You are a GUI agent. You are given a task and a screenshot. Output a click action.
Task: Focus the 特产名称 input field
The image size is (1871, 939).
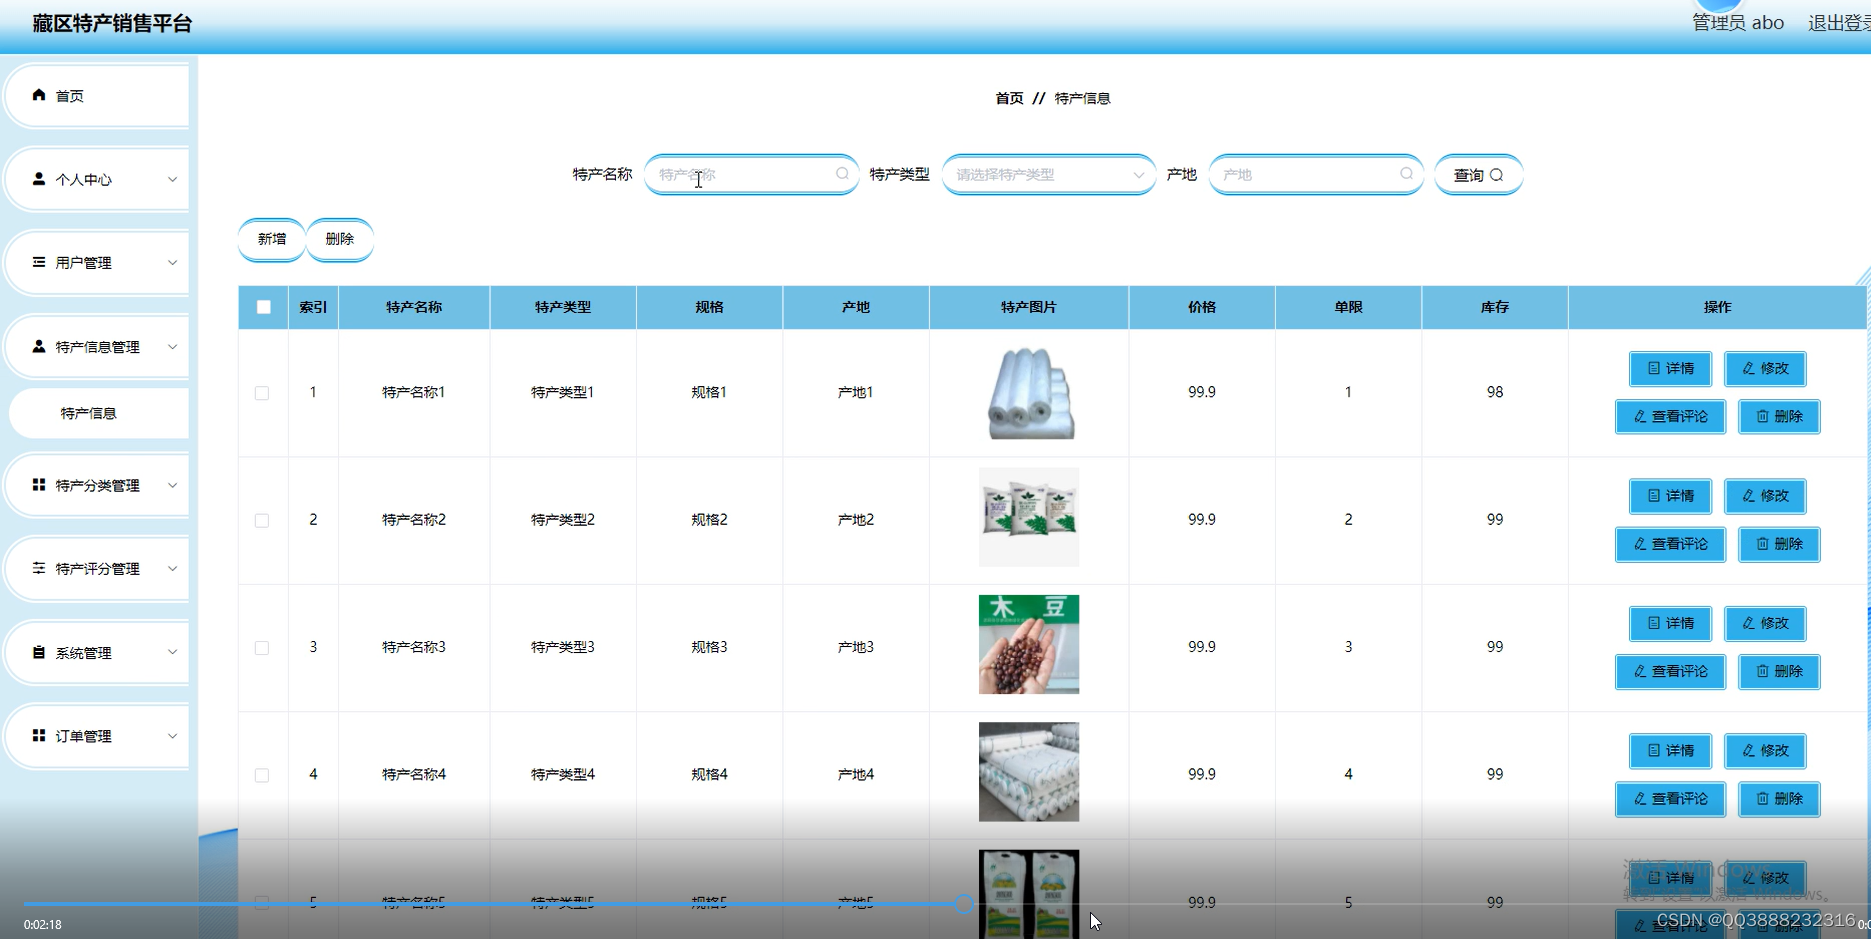point(751,174)
